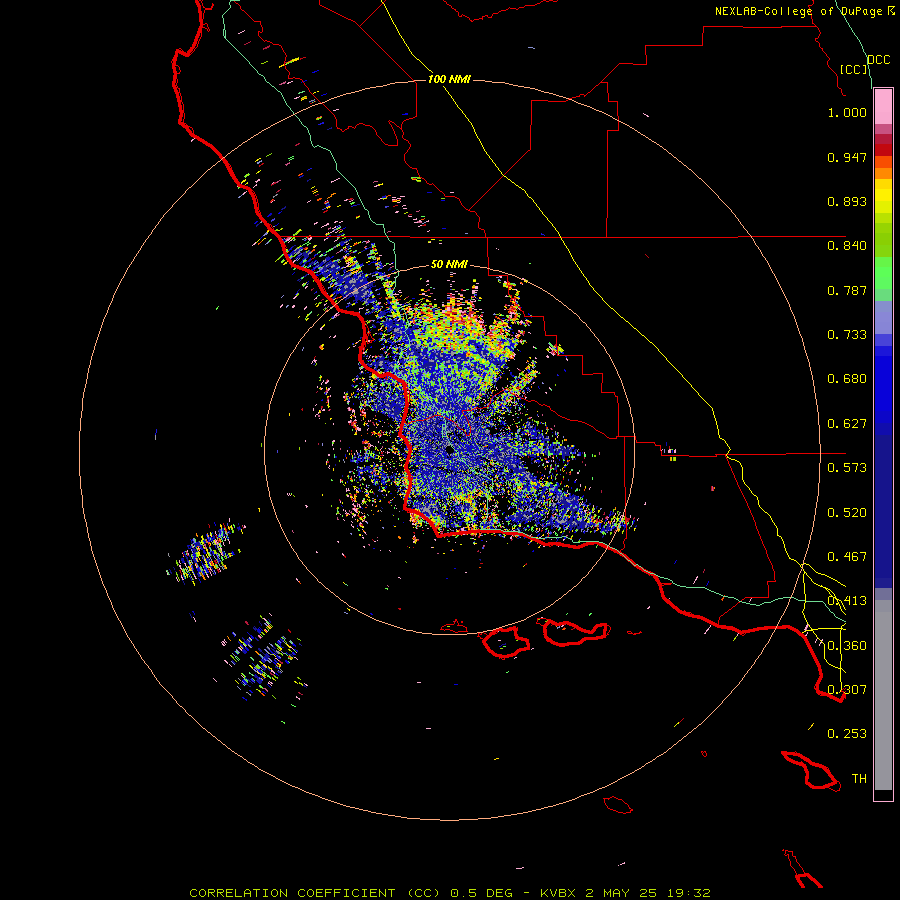900x900 pixels.
Task: Click the 0.733 legend value
Action: point(847,335)
